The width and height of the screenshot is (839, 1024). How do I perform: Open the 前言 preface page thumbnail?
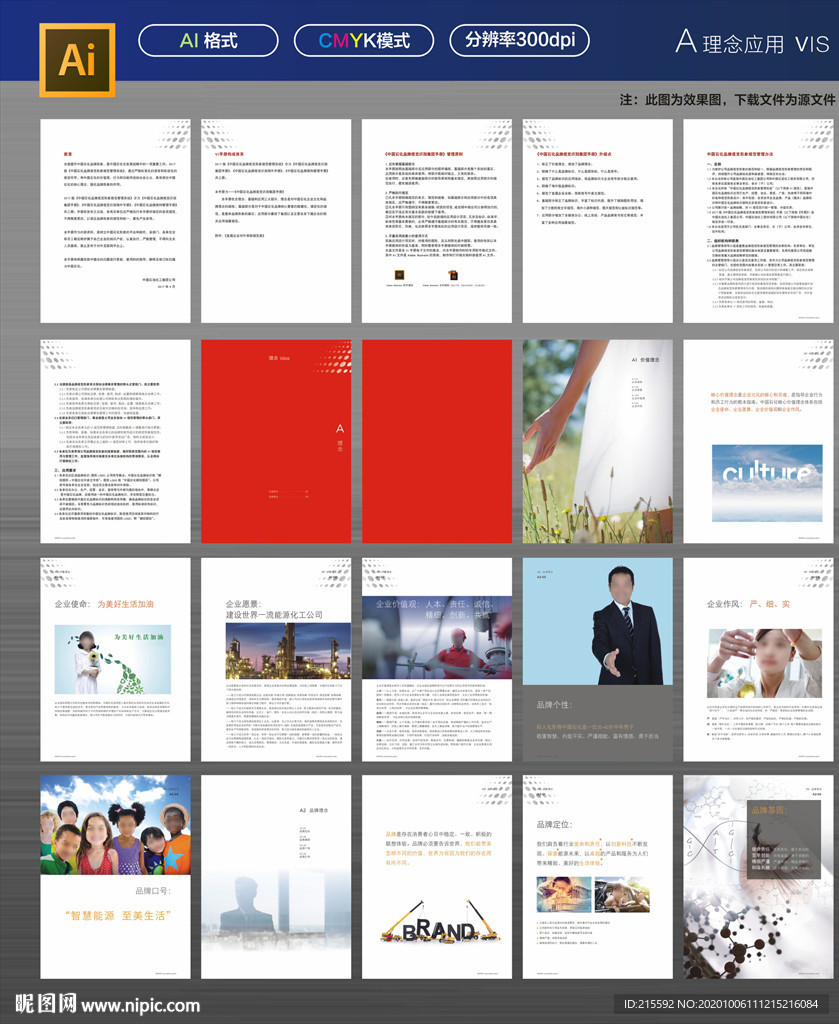coord(116,221)
